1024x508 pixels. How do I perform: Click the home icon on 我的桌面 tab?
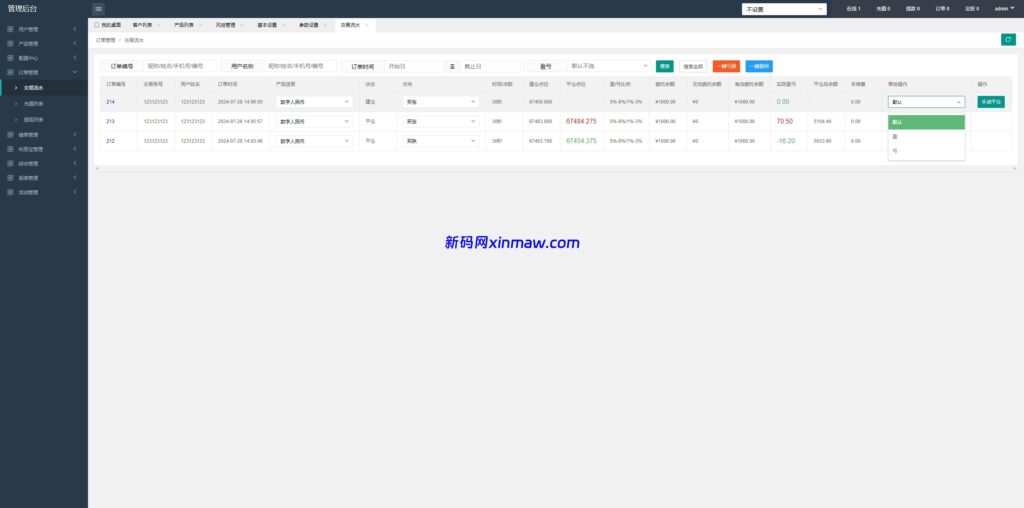[x=97, y=23]
